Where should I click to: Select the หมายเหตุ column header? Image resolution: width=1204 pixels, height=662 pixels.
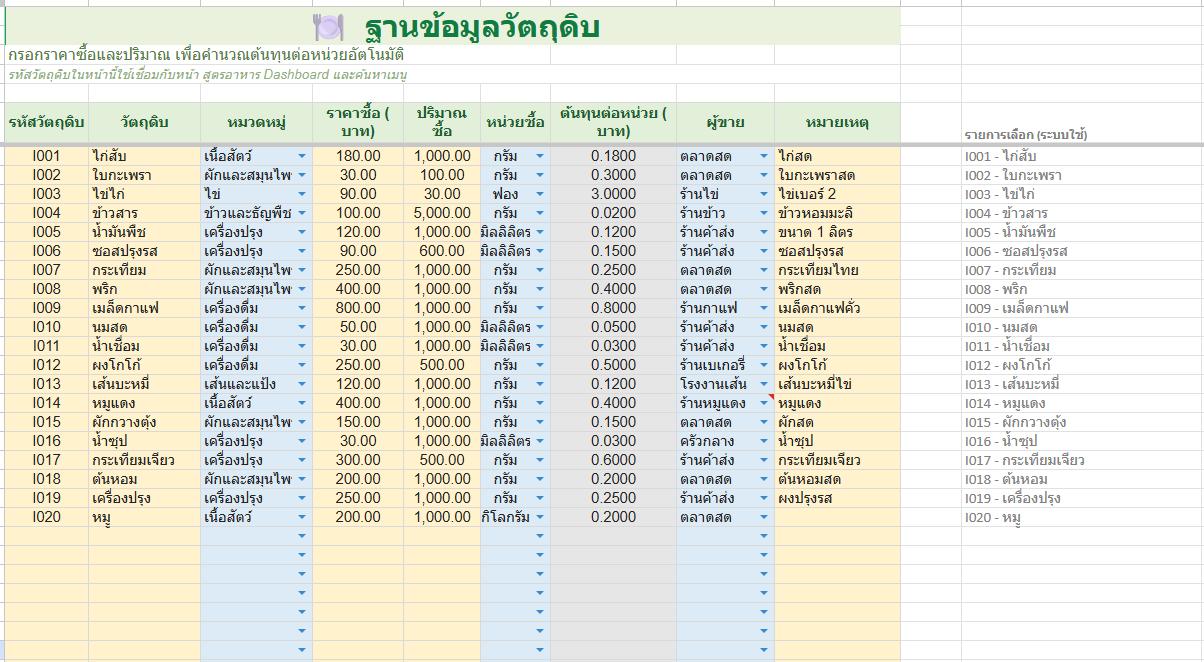click(837, 122)
